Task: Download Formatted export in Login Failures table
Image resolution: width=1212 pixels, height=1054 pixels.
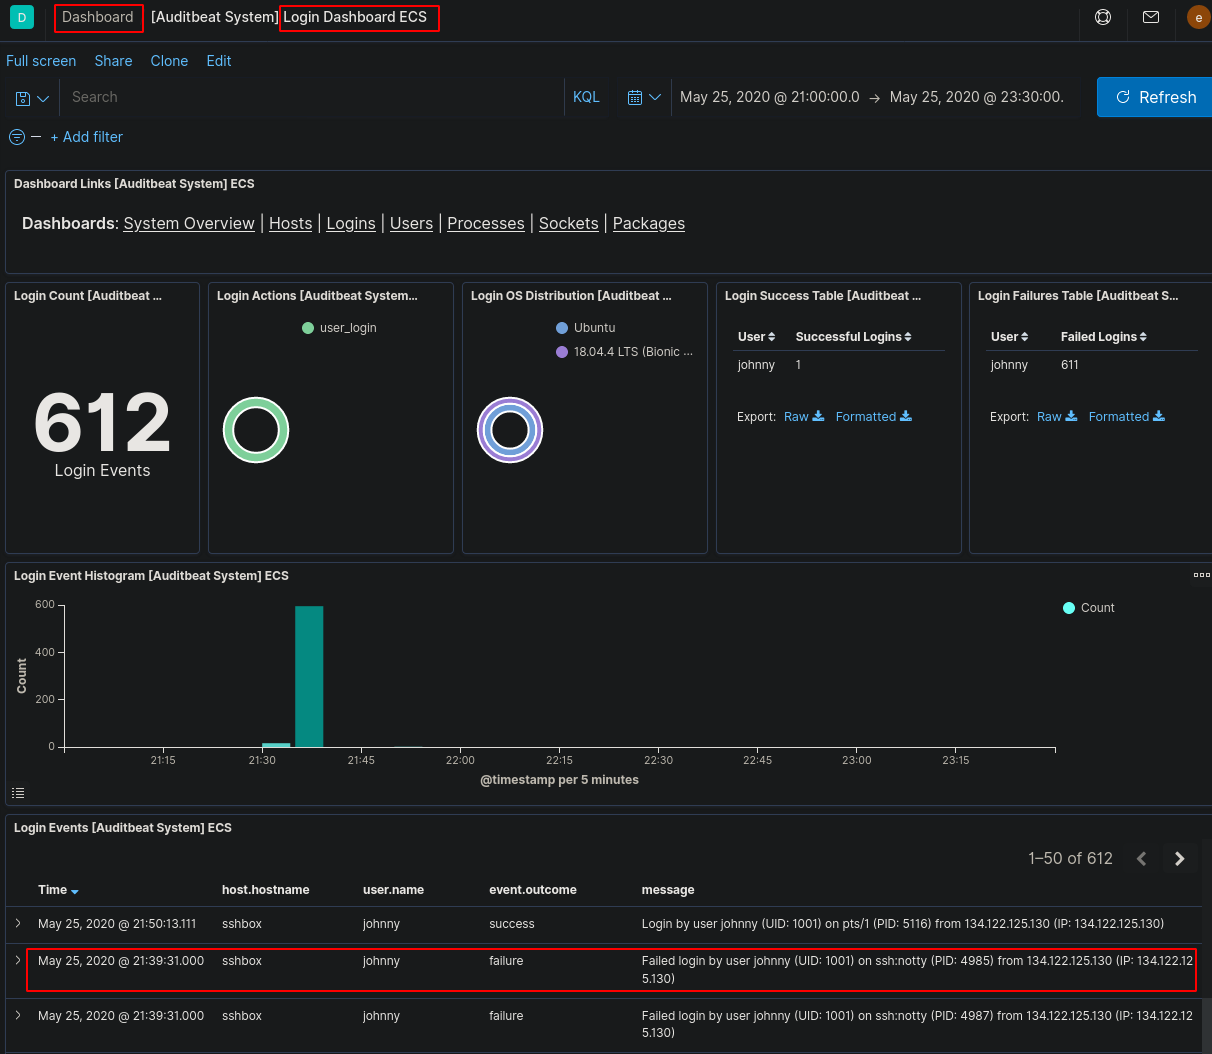Action: tap(1126, 417)
